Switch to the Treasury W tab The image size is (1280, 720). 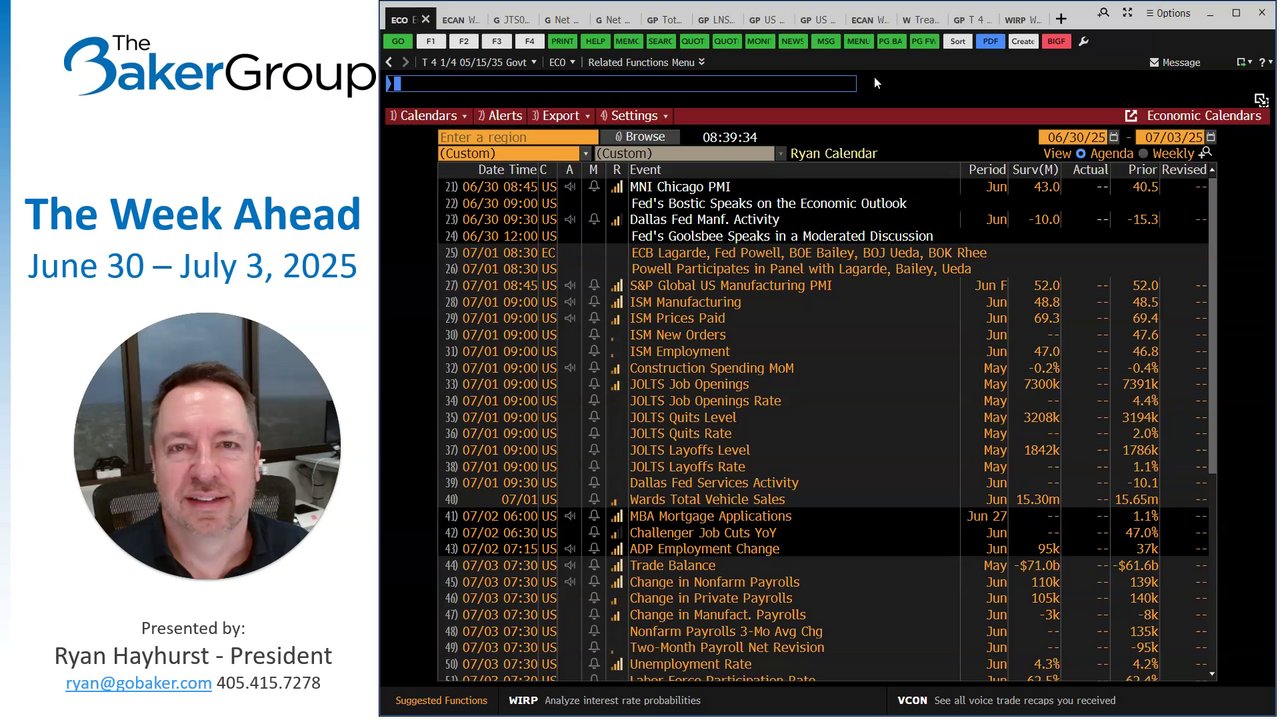click(920, 19)
